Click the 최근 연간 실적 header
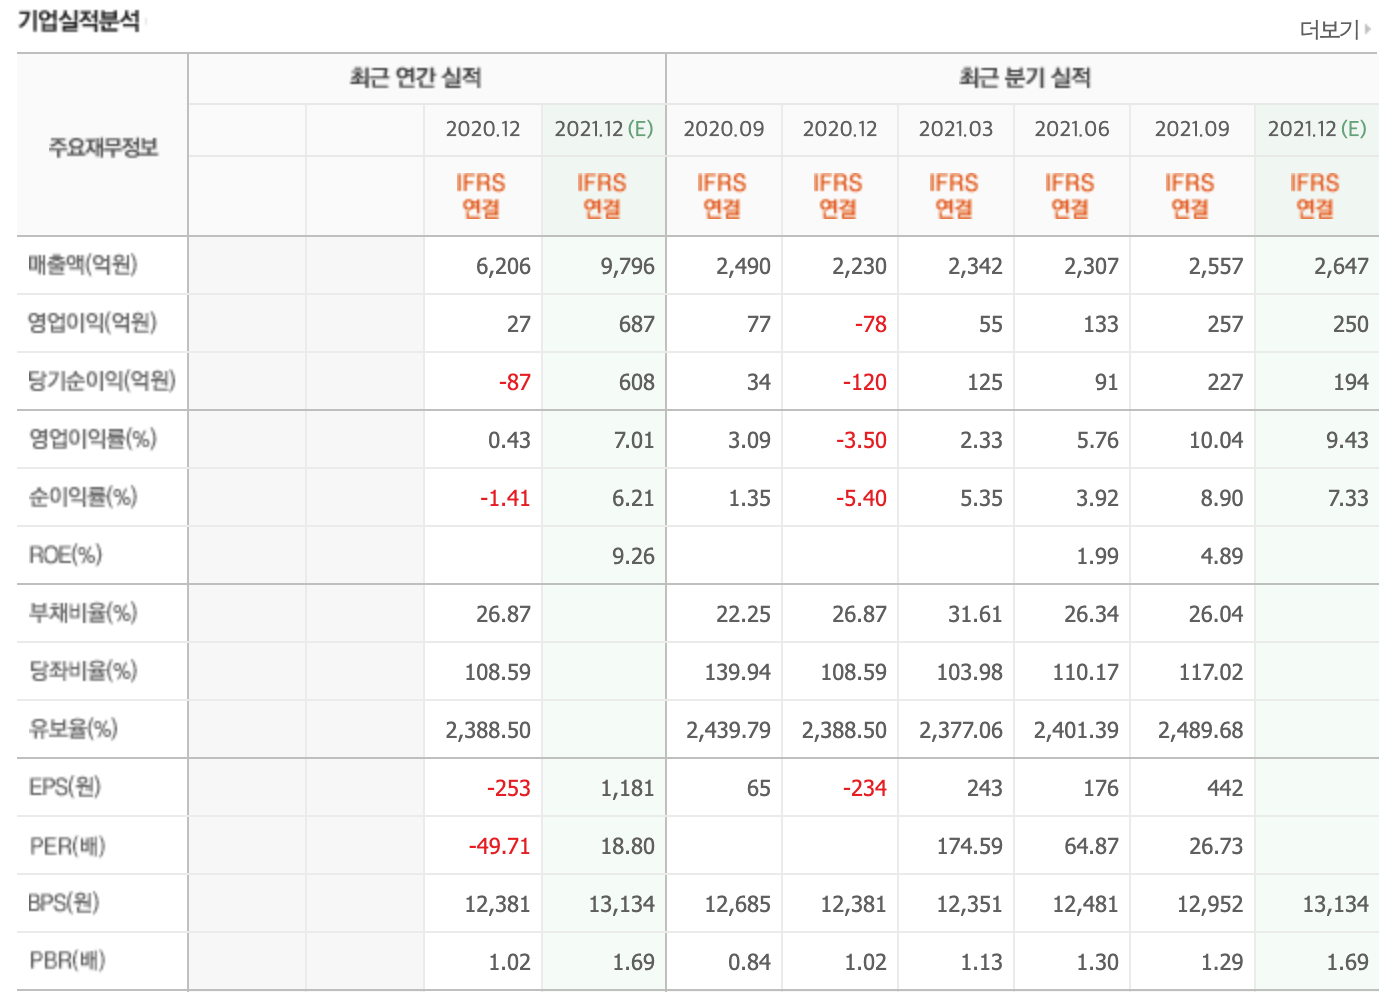 416,78
